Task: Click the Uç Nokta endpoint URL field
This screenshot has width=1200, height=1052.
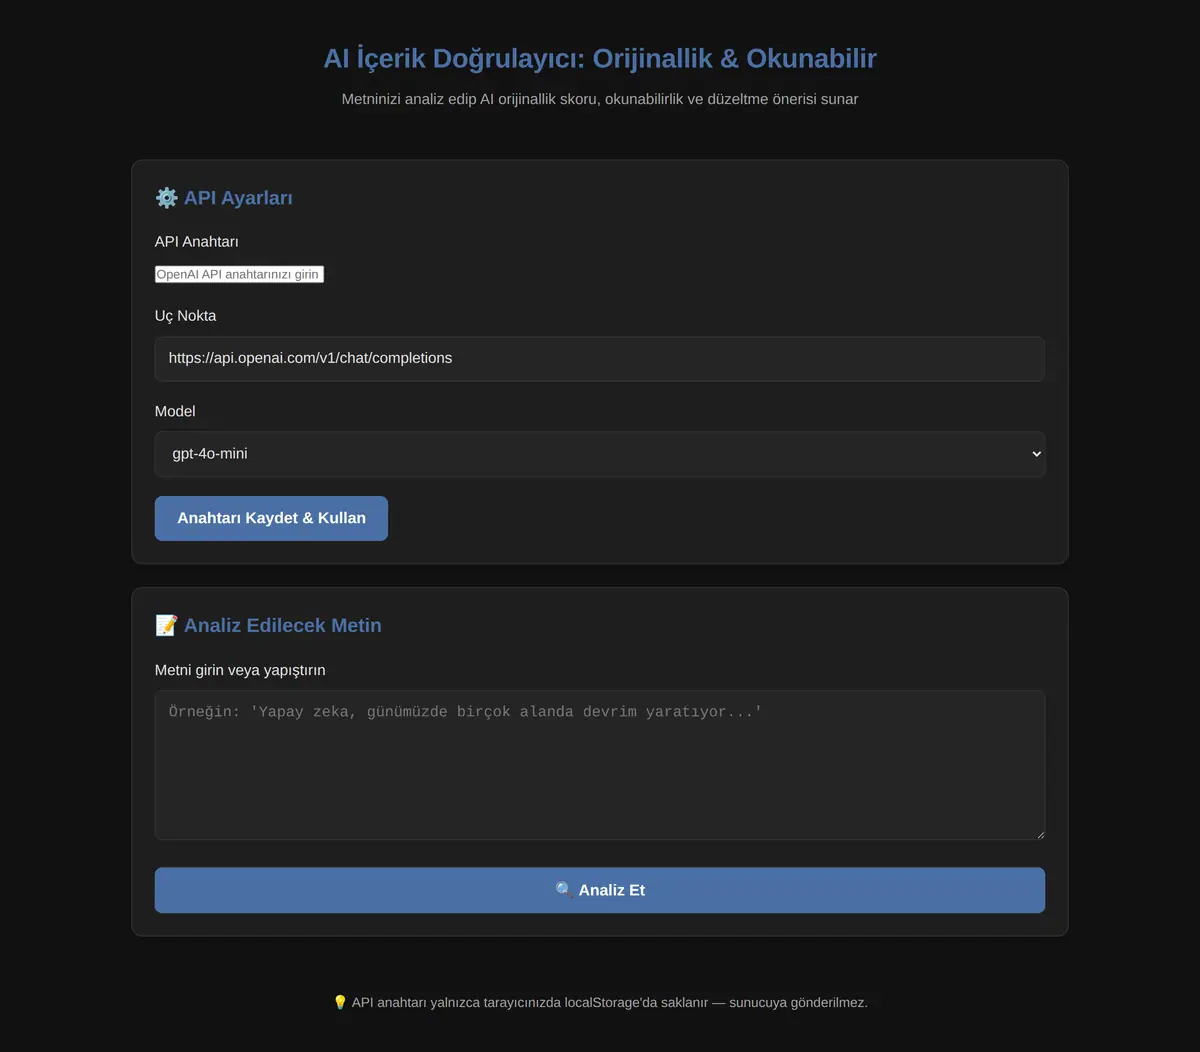Action: pos(600,358)
